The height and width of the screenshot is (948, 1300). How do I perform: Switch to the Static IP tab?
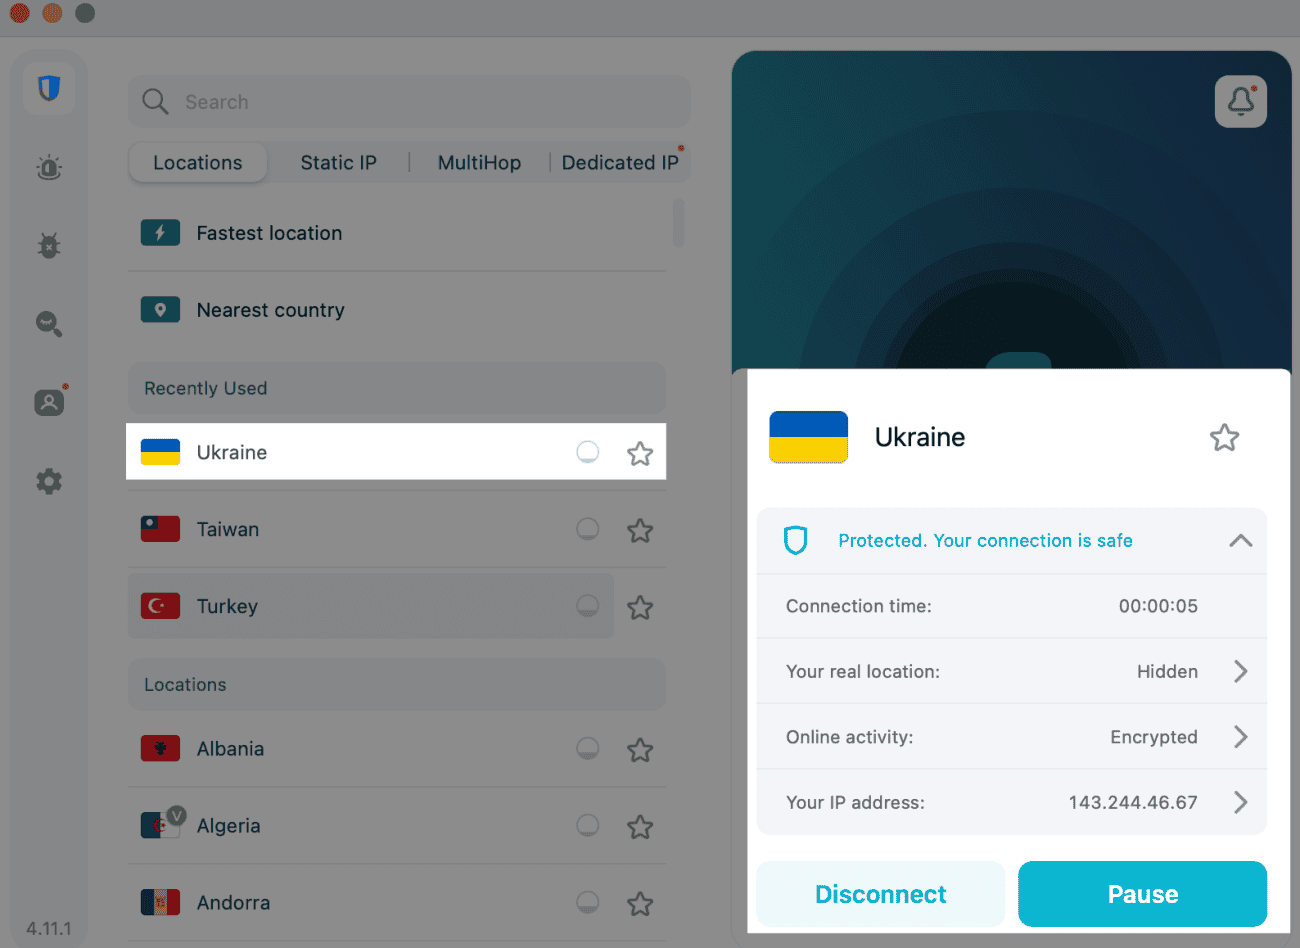[x=338, y=162]
